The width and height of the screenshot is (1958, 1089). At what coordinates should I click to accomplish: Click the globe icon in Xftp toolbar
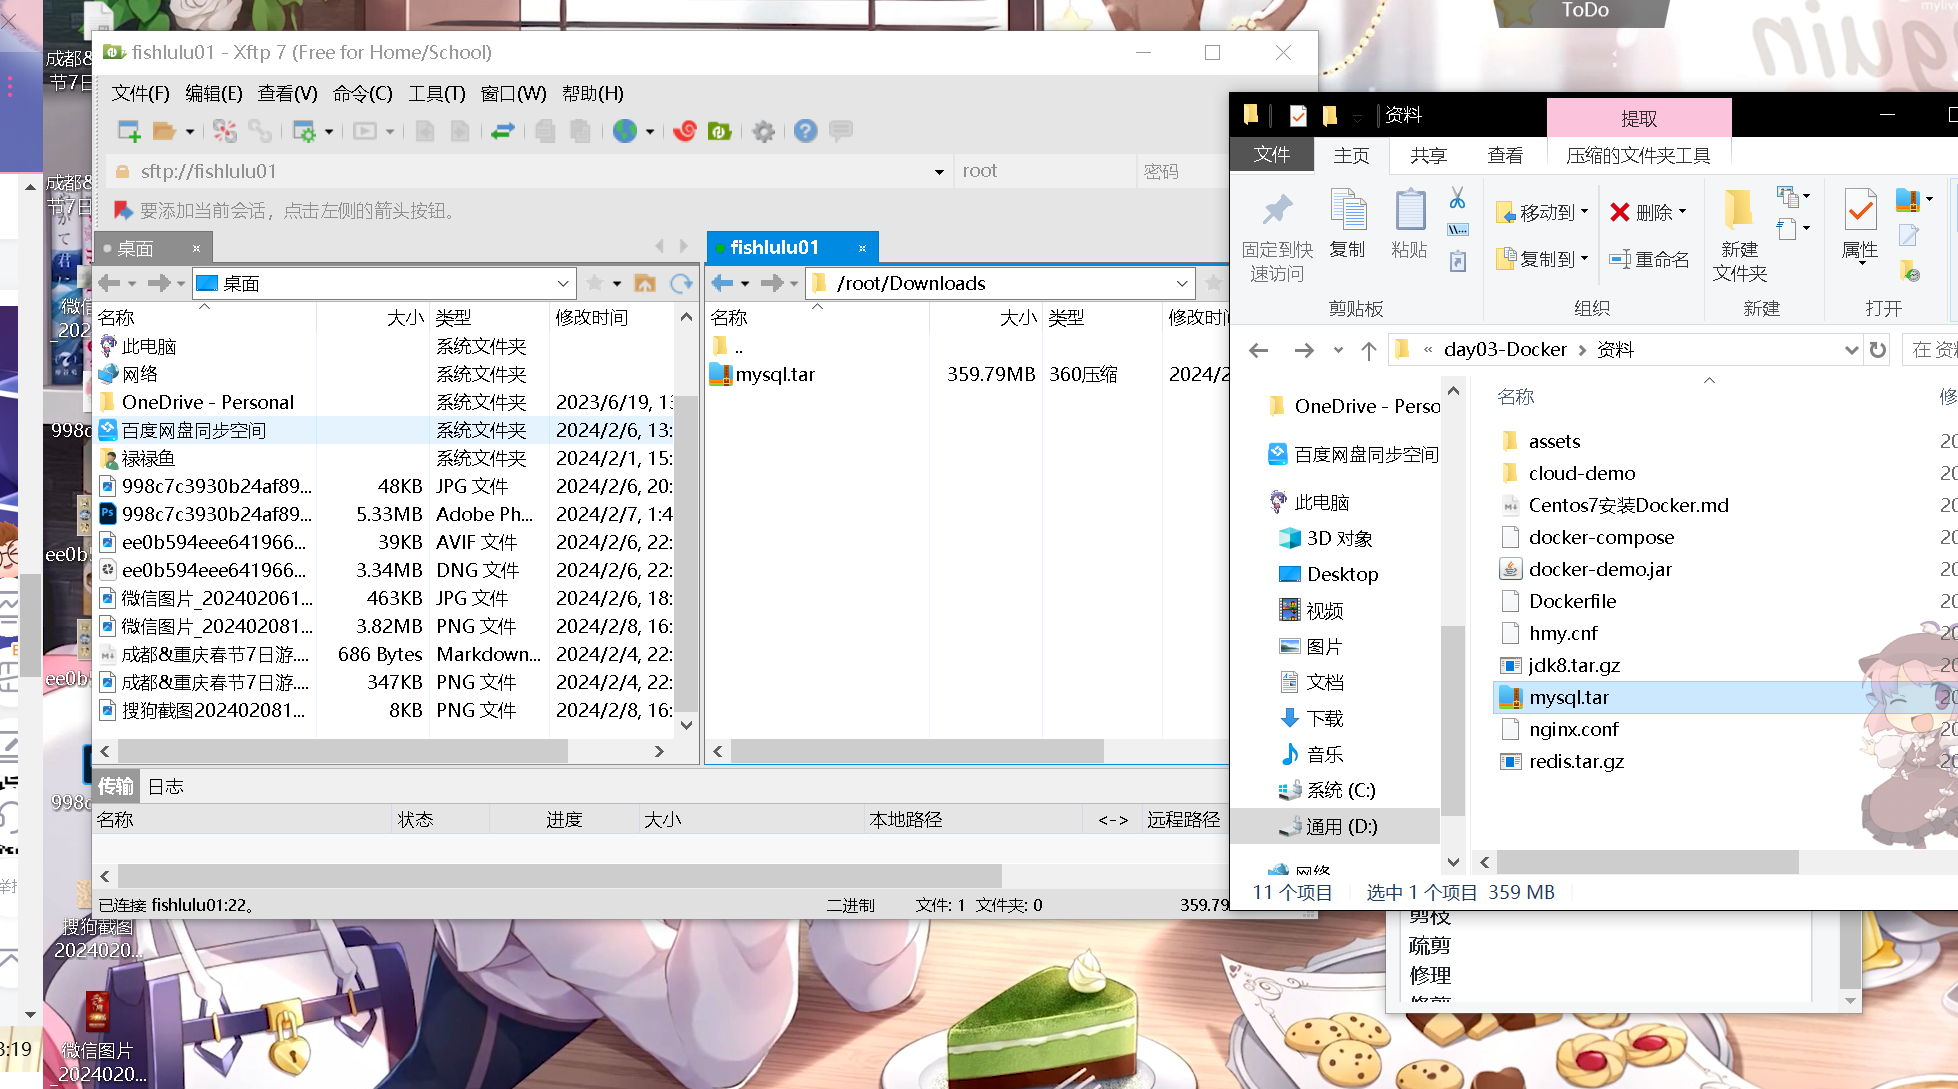625,131
